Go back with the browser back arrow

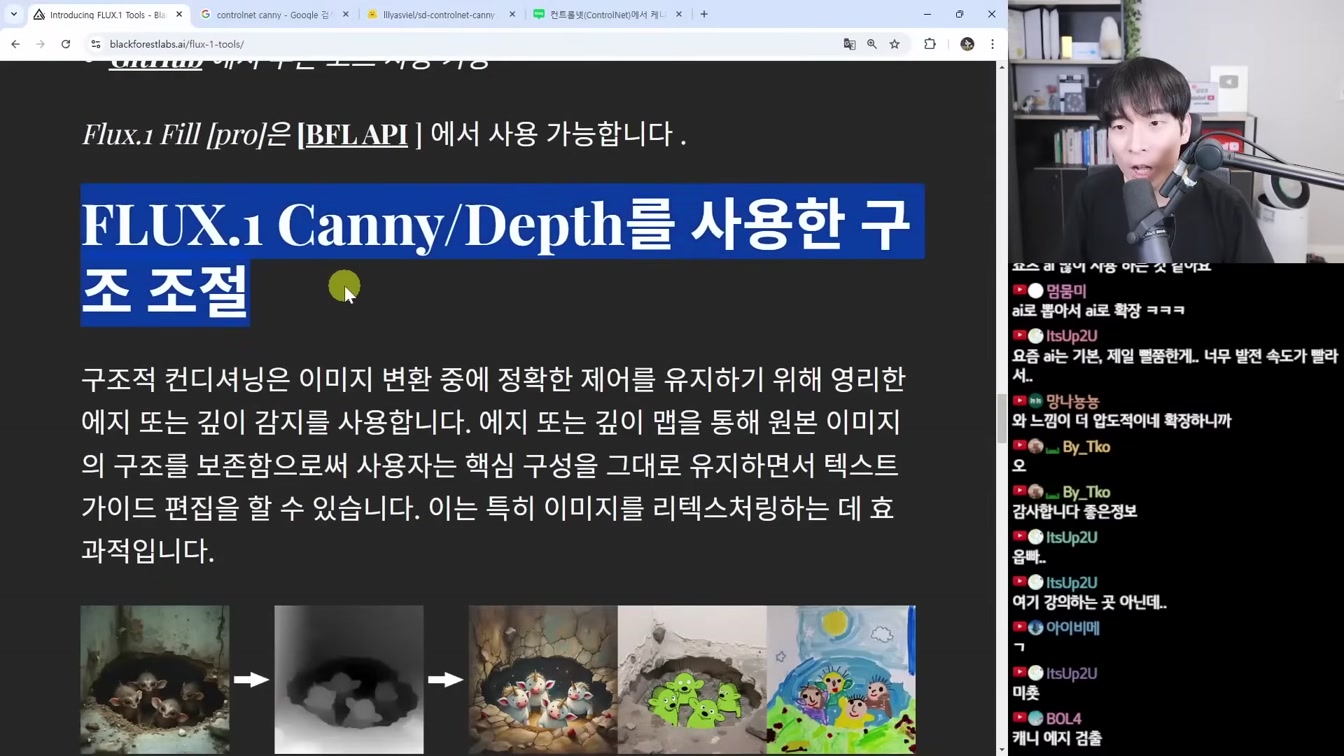coord(15,44)
